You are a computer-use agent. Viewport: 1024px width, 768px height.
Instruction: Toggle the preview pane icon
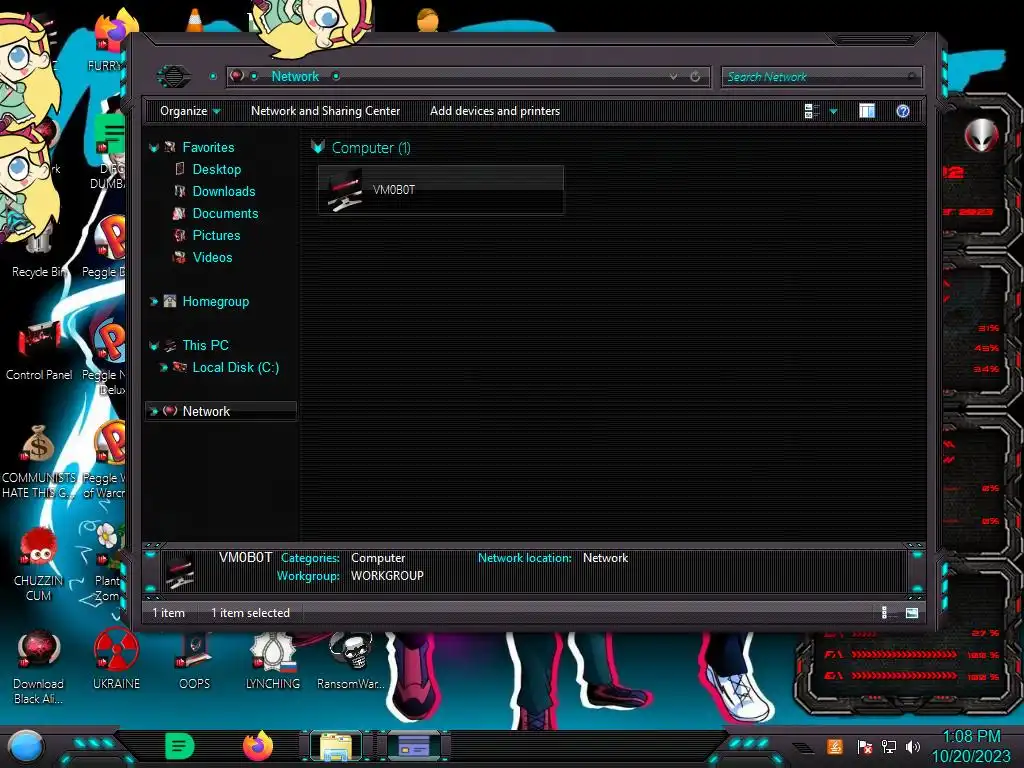(867, 111)
